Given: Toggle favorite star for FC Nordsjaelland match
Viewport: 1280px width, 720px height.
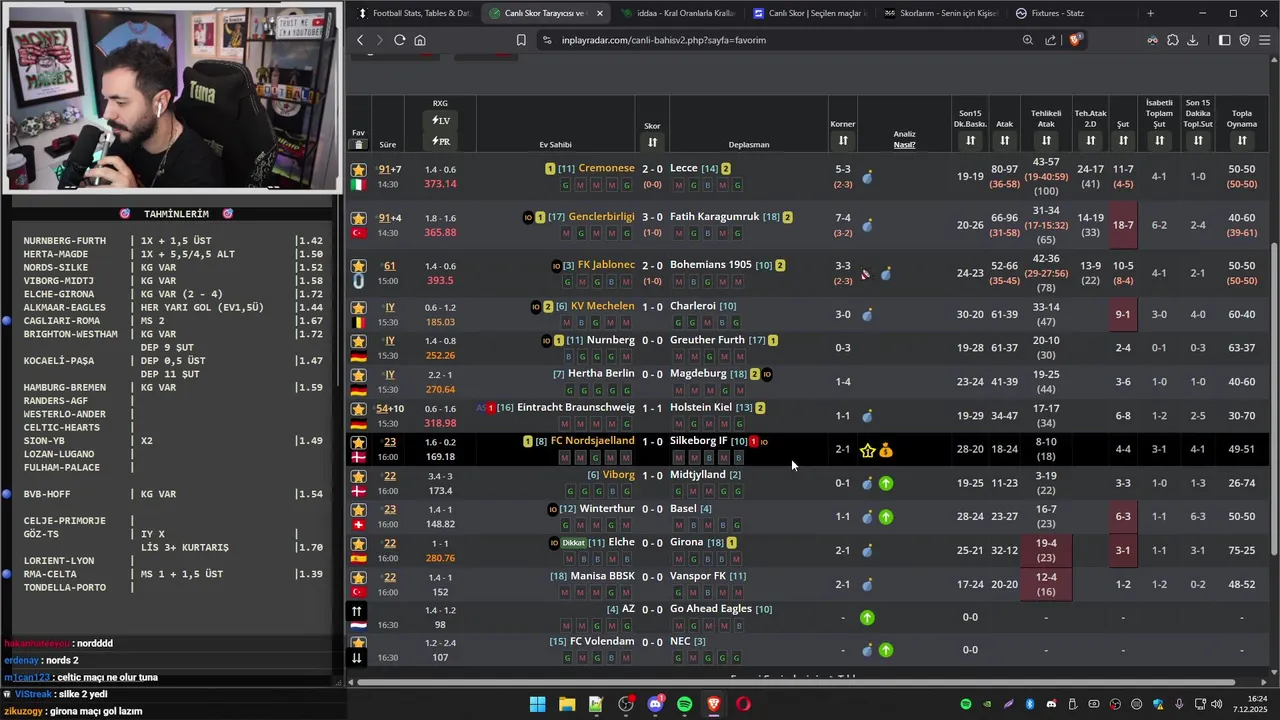Looking at the screenshot, I should tap(358, 442).
